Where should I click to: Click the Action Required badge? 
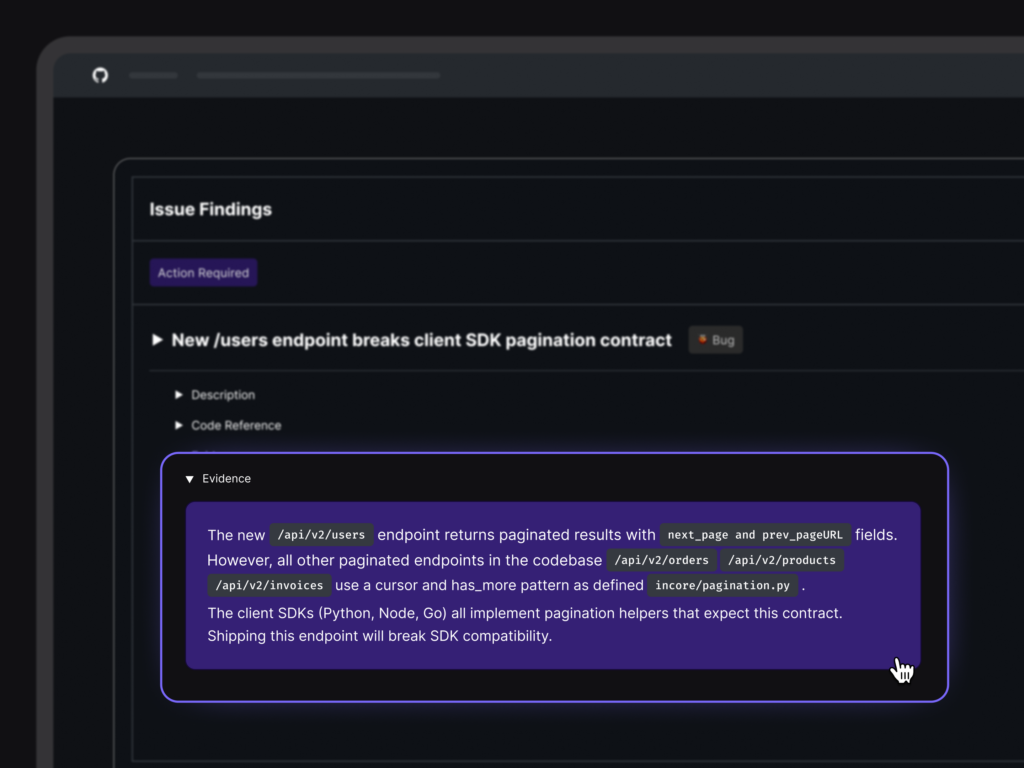[203, 273]
